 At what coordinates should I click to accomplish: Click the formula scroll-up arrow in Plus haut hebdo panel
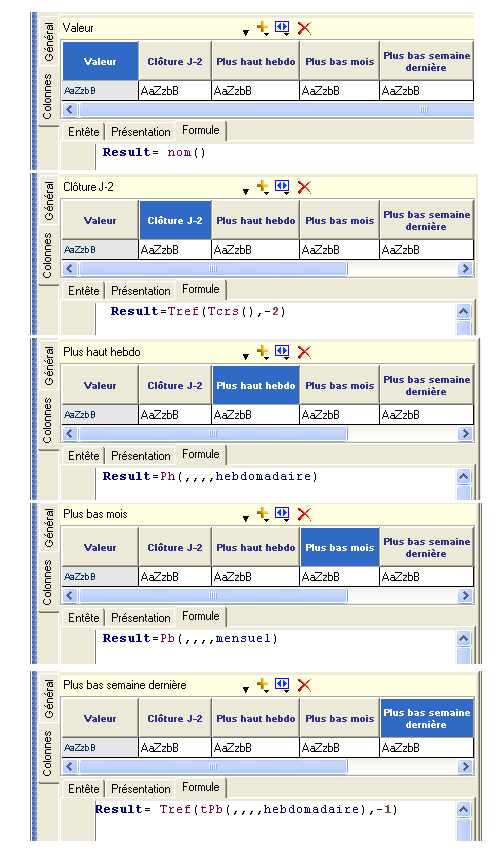464,476
